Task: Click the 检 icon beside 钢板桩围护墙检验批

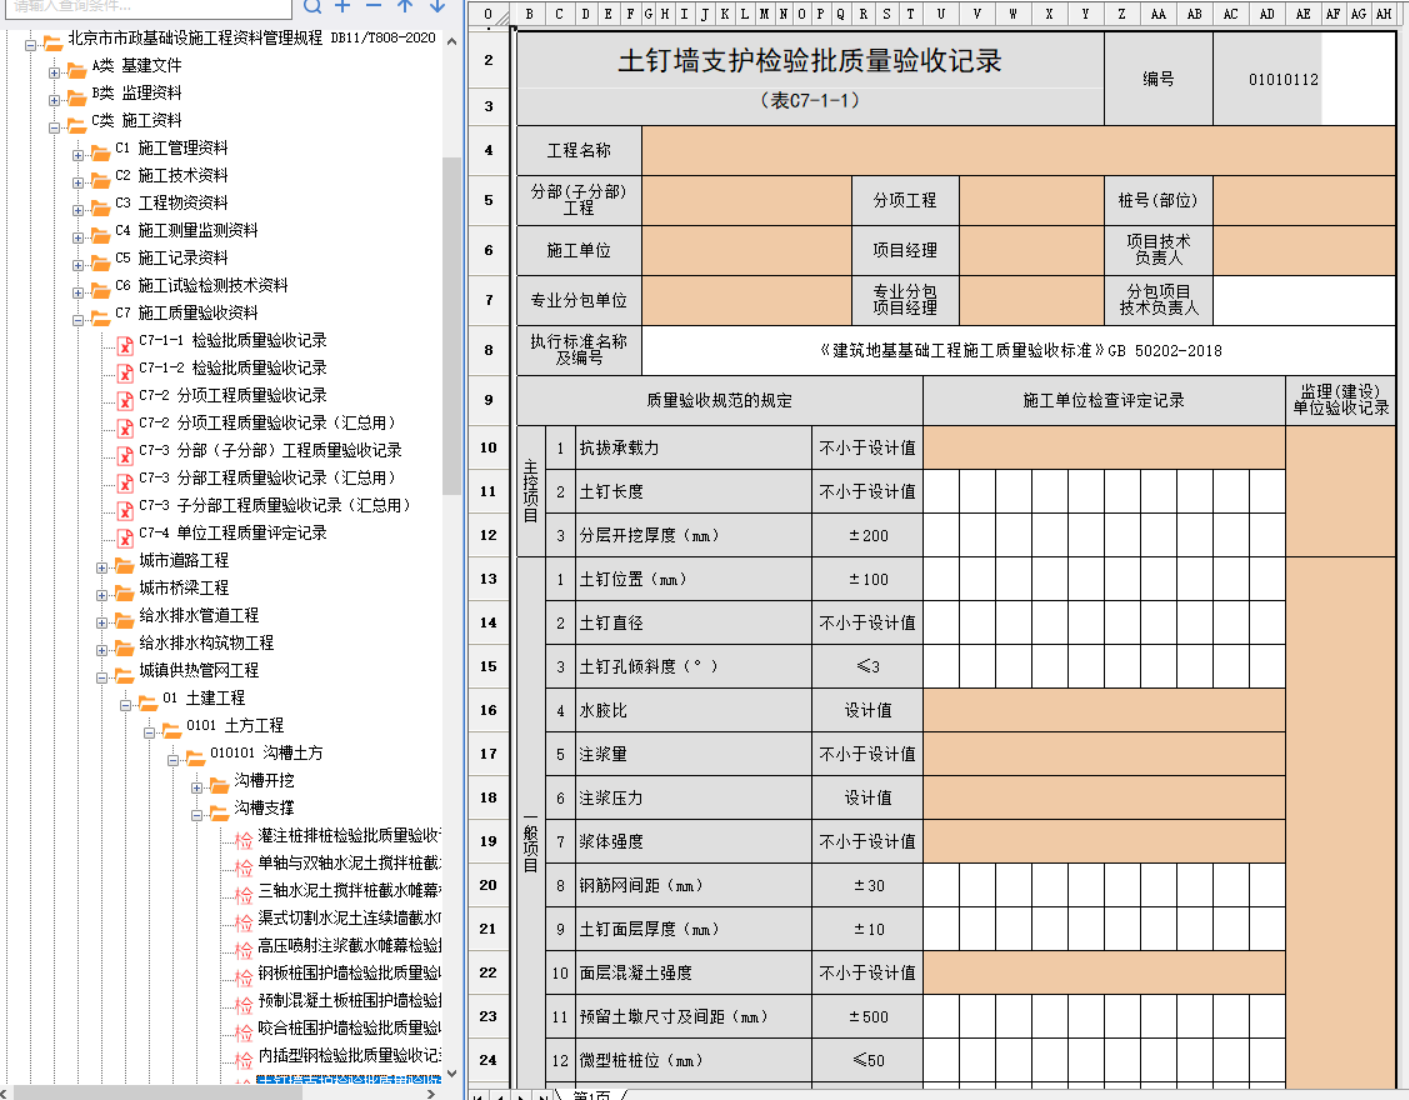Action: point(243,977)
